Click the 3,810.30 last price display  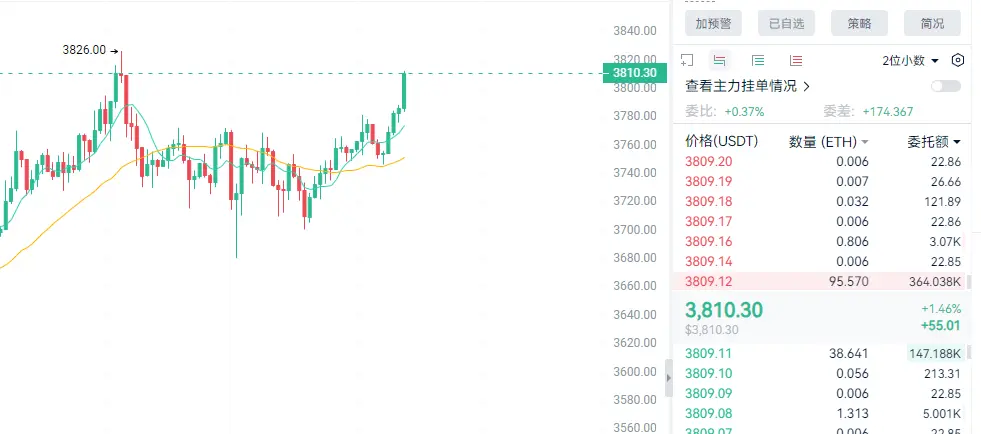pos(724,311)
